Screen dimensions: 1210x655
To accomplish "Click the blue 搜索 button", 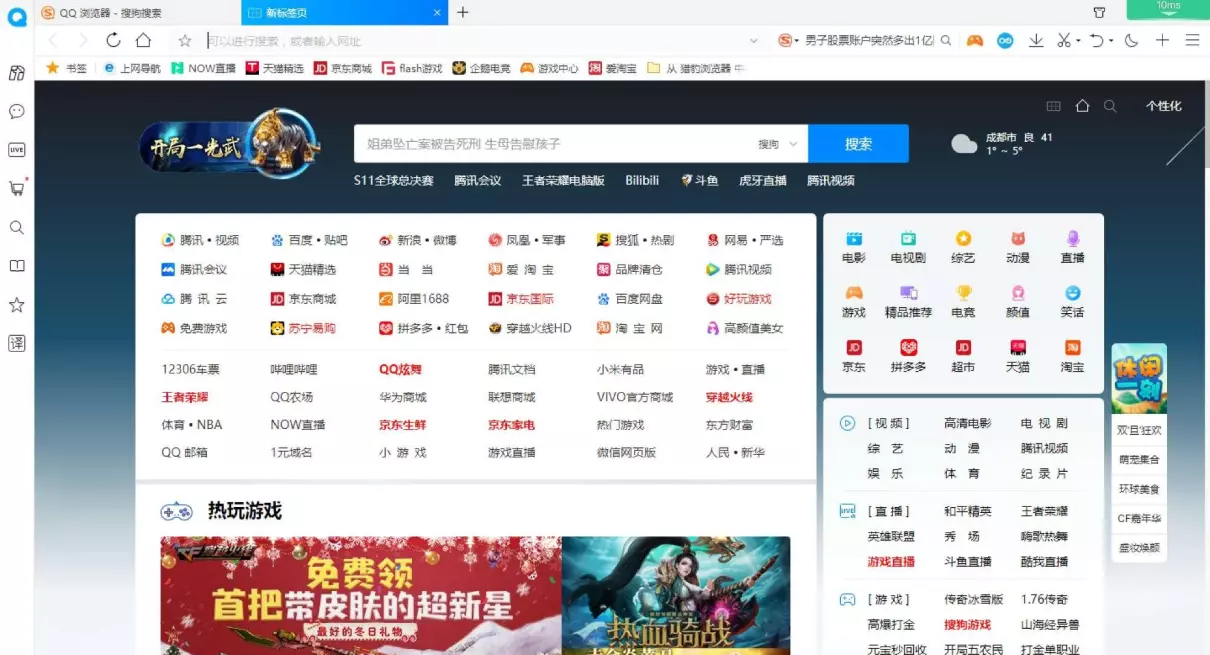I will pos(858,144).
